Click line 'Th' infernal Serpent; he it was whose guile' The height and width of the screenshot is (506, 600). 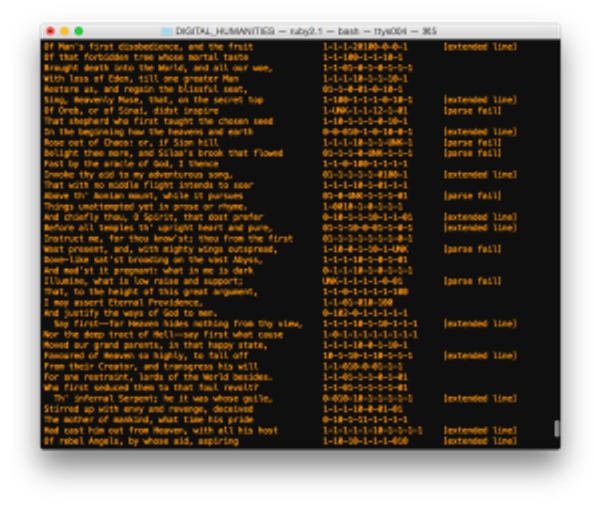pyautogui.click(x=163, y=398)
